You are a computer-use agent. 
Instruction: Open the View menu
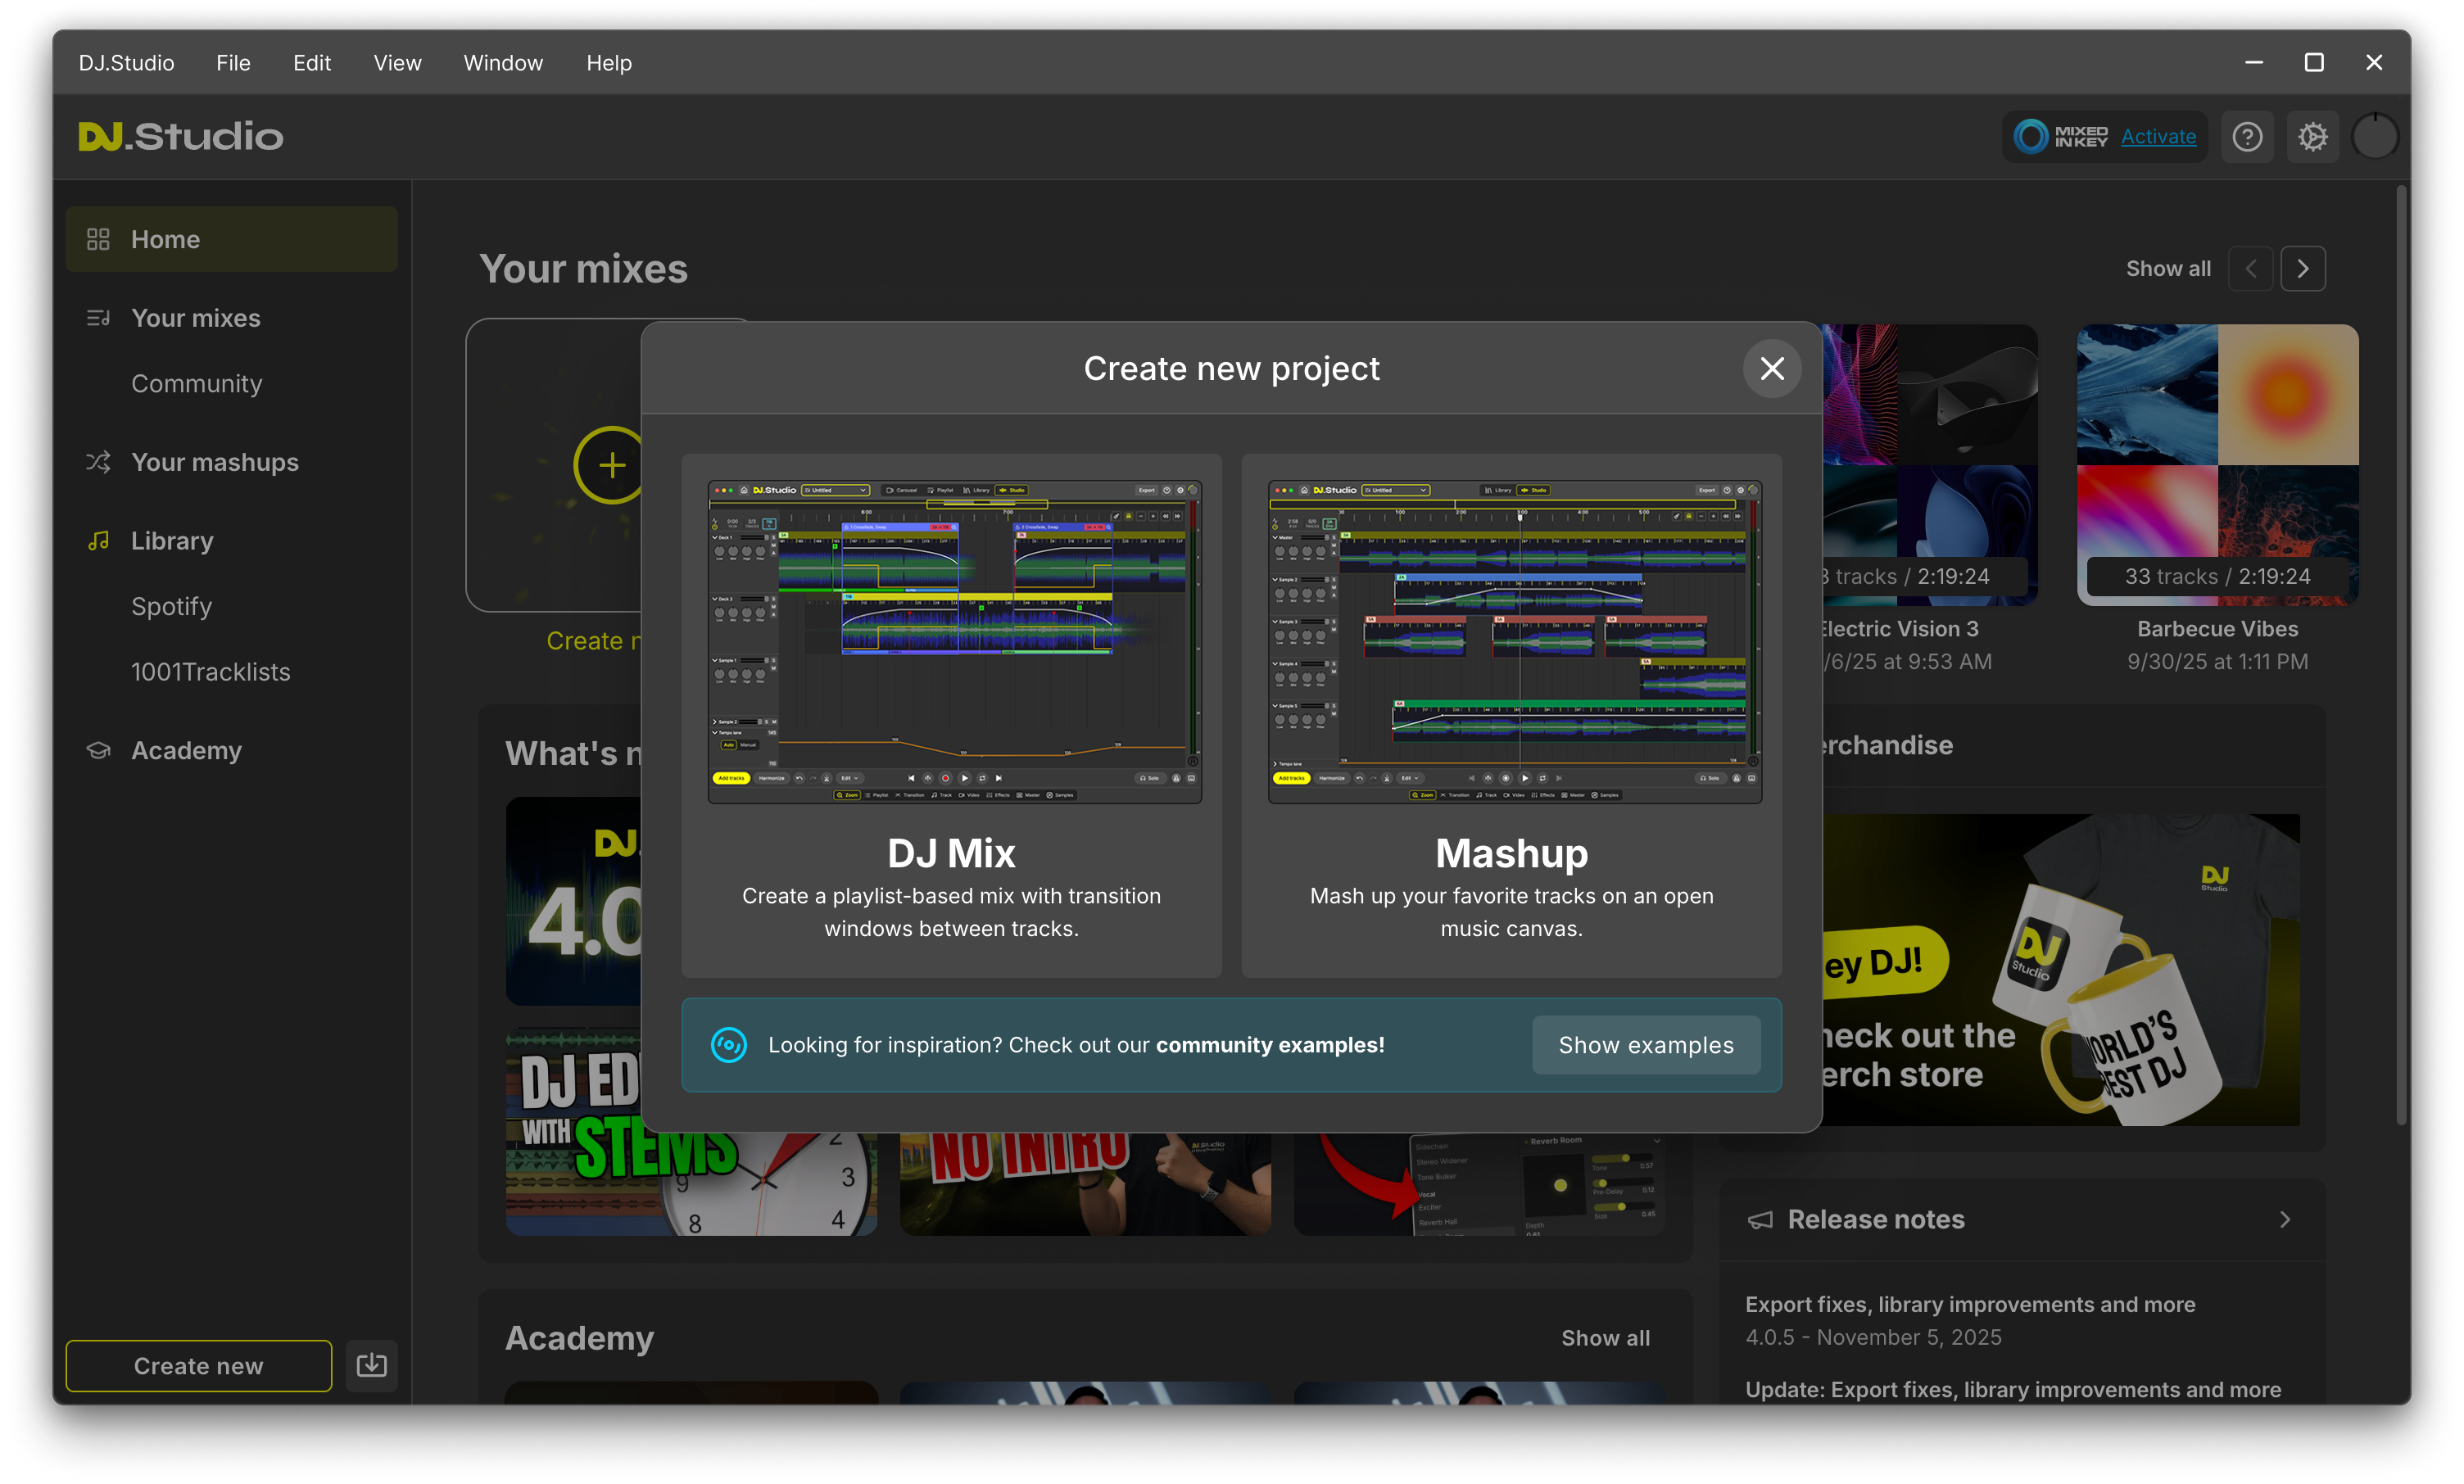coord(397,62)
